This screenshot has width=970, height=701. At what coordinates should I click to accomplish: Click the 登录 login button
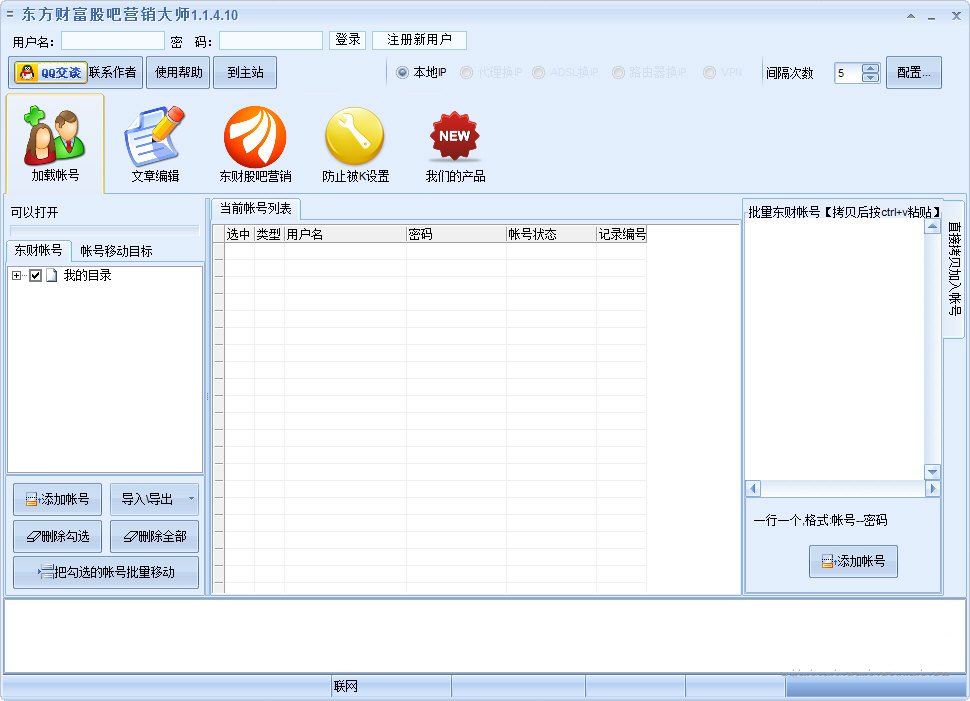point(348,40)
